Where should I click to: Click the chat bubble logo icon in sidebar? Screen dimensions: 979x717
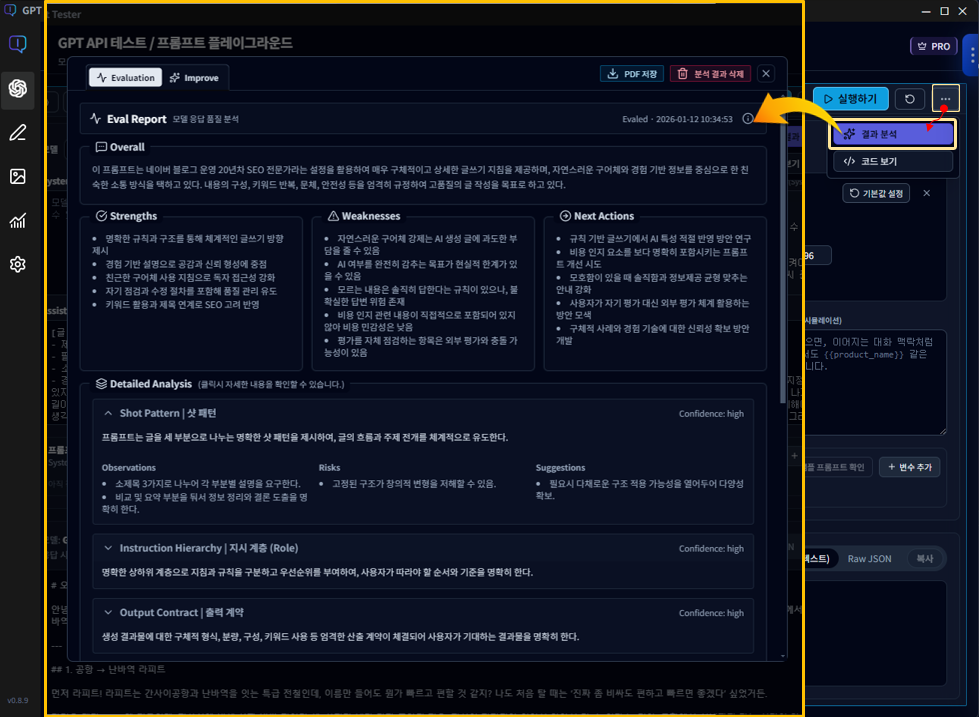[x=17, y=44]
